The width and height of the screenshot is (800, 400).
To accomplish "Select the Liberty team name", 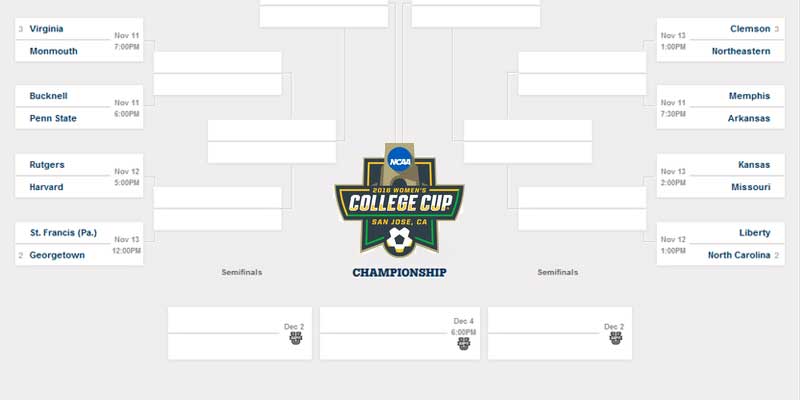I will [x=755, y=233].
